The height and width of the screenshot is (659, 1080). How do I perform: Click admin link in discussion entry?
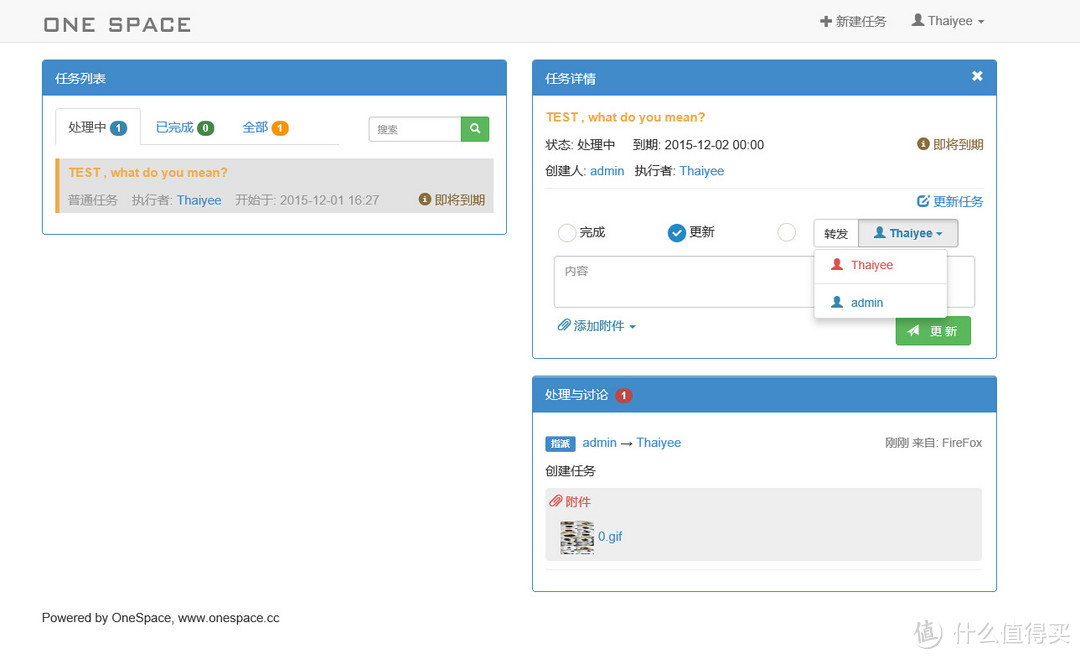599,443
